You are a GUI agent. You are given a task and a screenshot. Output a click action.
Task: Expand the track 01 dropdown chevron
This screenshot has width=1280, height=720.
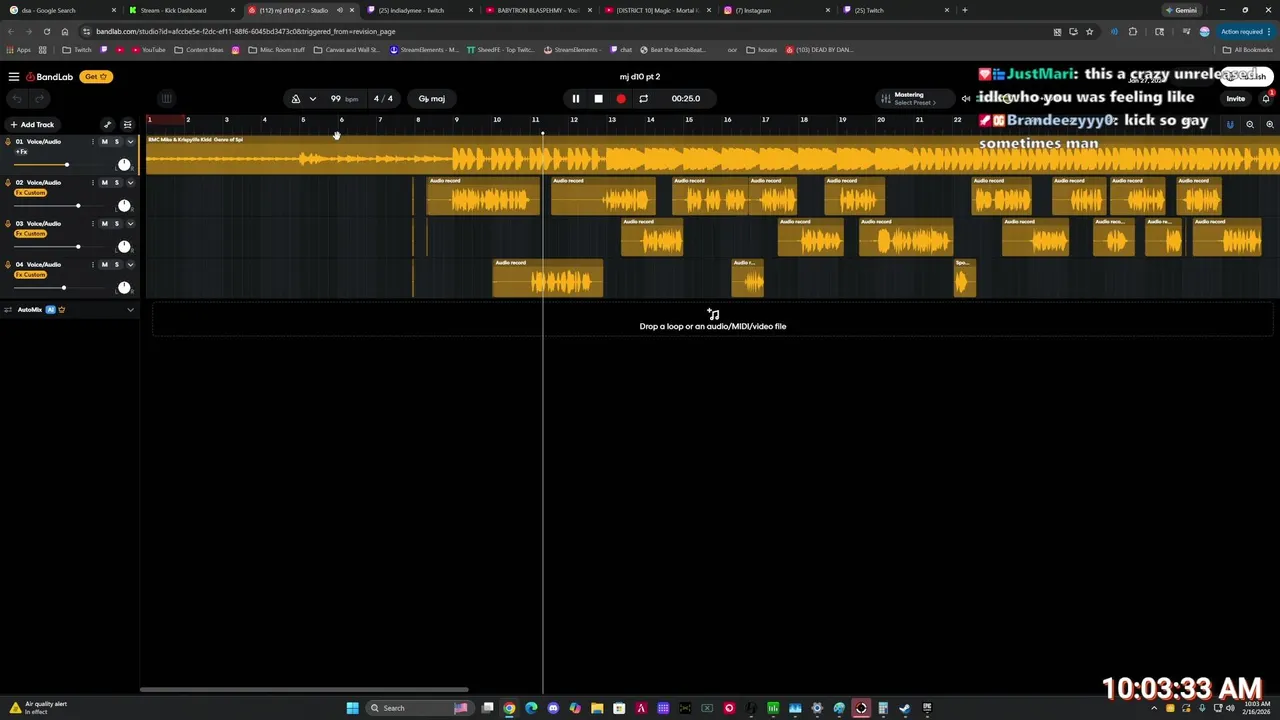(130, 142)
